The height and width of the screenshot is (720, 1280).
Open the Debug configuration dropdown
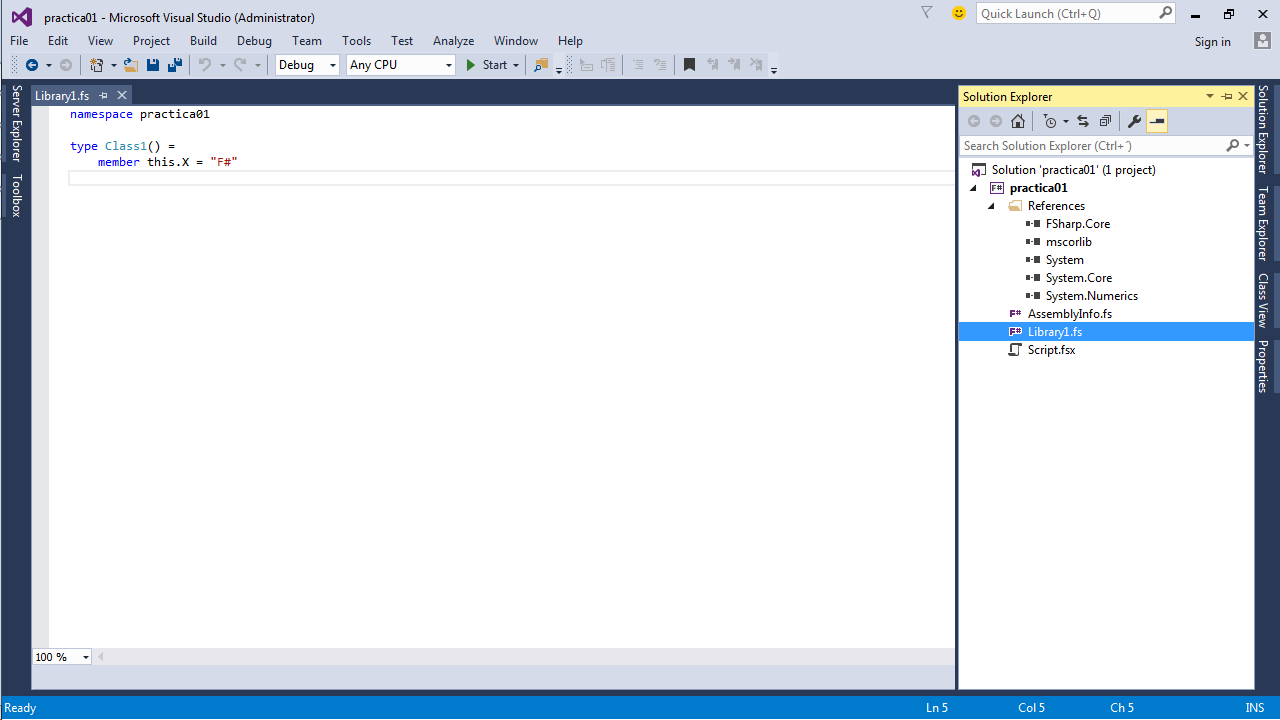(x=307, y=65)
